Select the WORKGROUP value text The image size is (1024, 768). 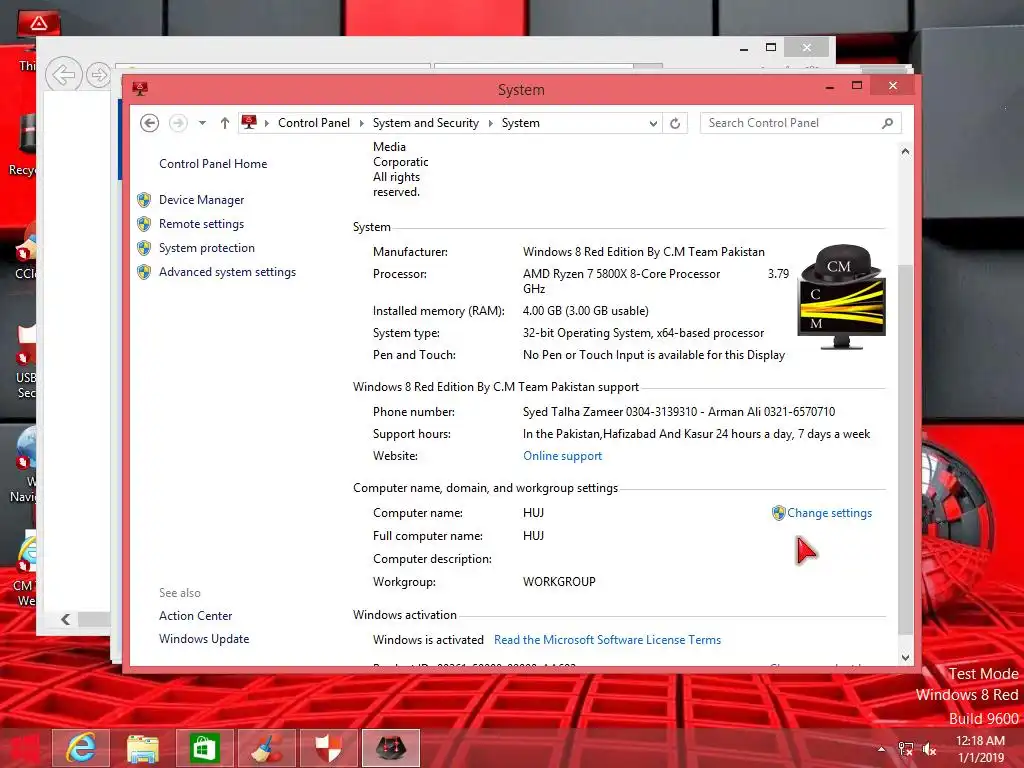[x=559, y=582]
